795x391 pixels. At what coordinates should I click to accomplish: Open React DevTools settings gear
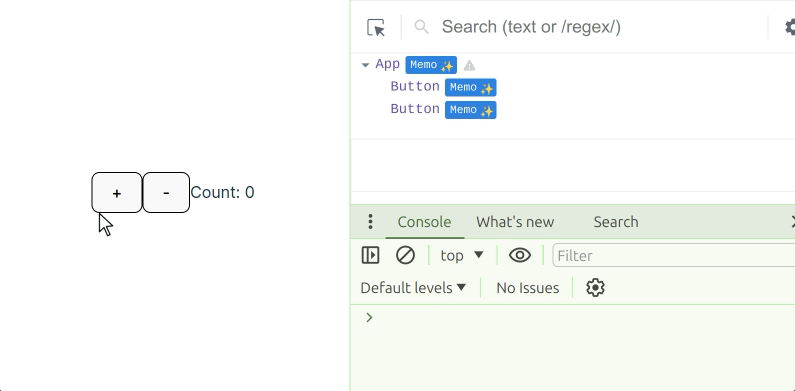pyautogui.click(x=790, y=27)
